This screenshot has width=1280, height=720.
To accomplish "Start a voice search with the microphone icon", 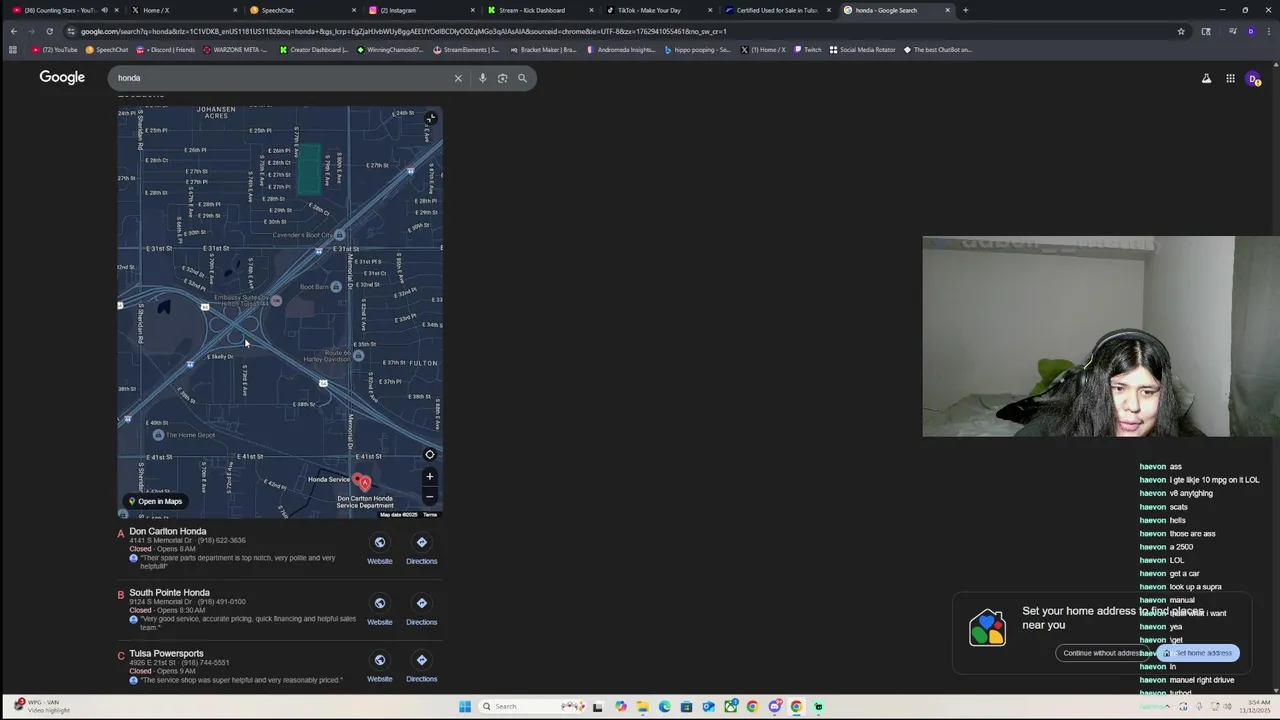I will point(482,78).
